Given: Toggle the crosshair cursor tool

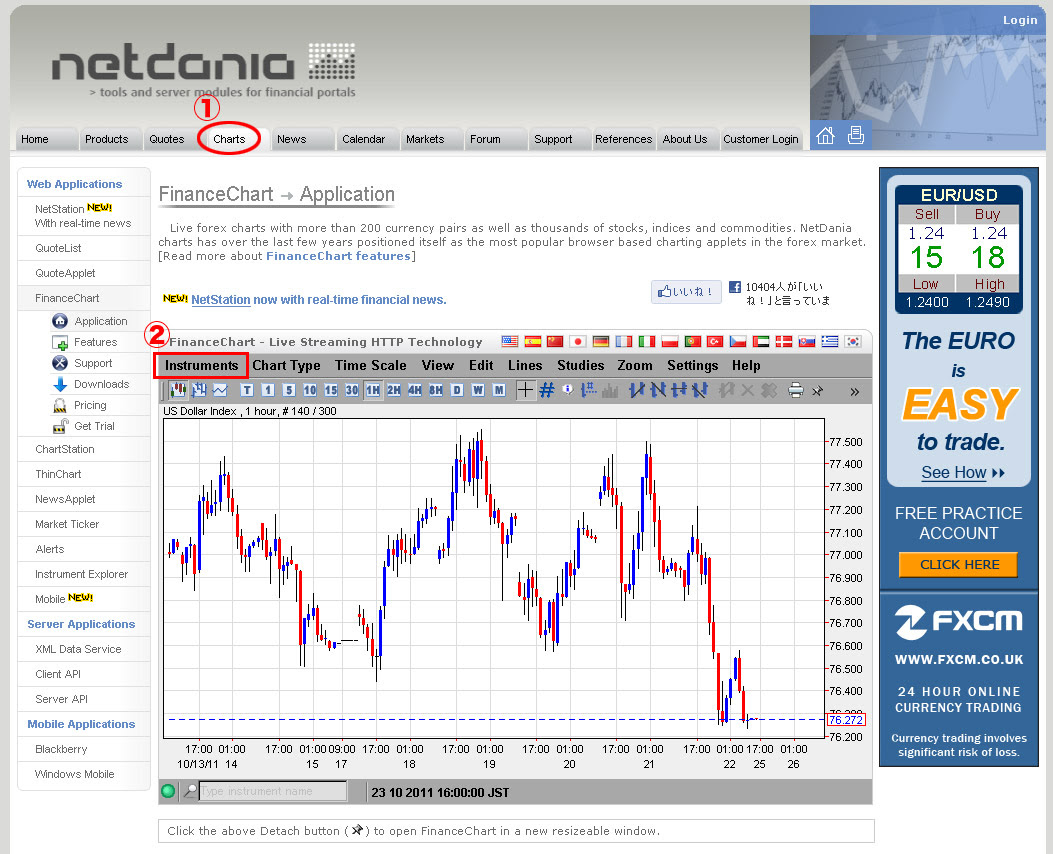Looking at the screenshot, I should coord(525,390).
